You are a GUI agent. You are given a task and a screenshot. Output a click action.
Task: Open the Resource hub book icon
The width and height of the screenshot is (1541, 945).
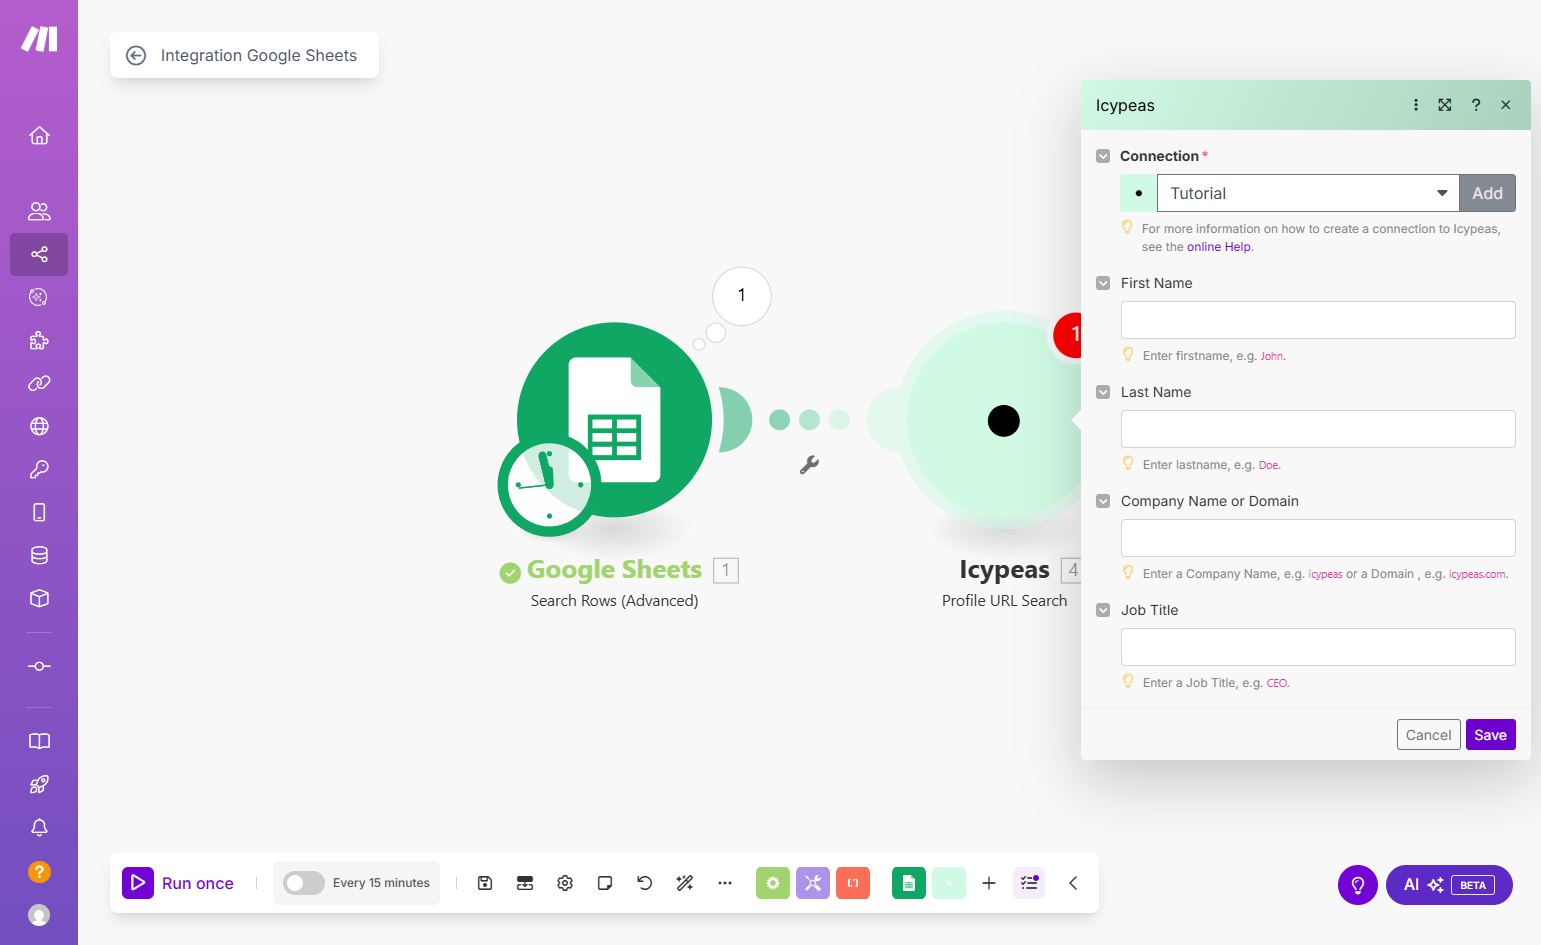[x=39, y=741]
